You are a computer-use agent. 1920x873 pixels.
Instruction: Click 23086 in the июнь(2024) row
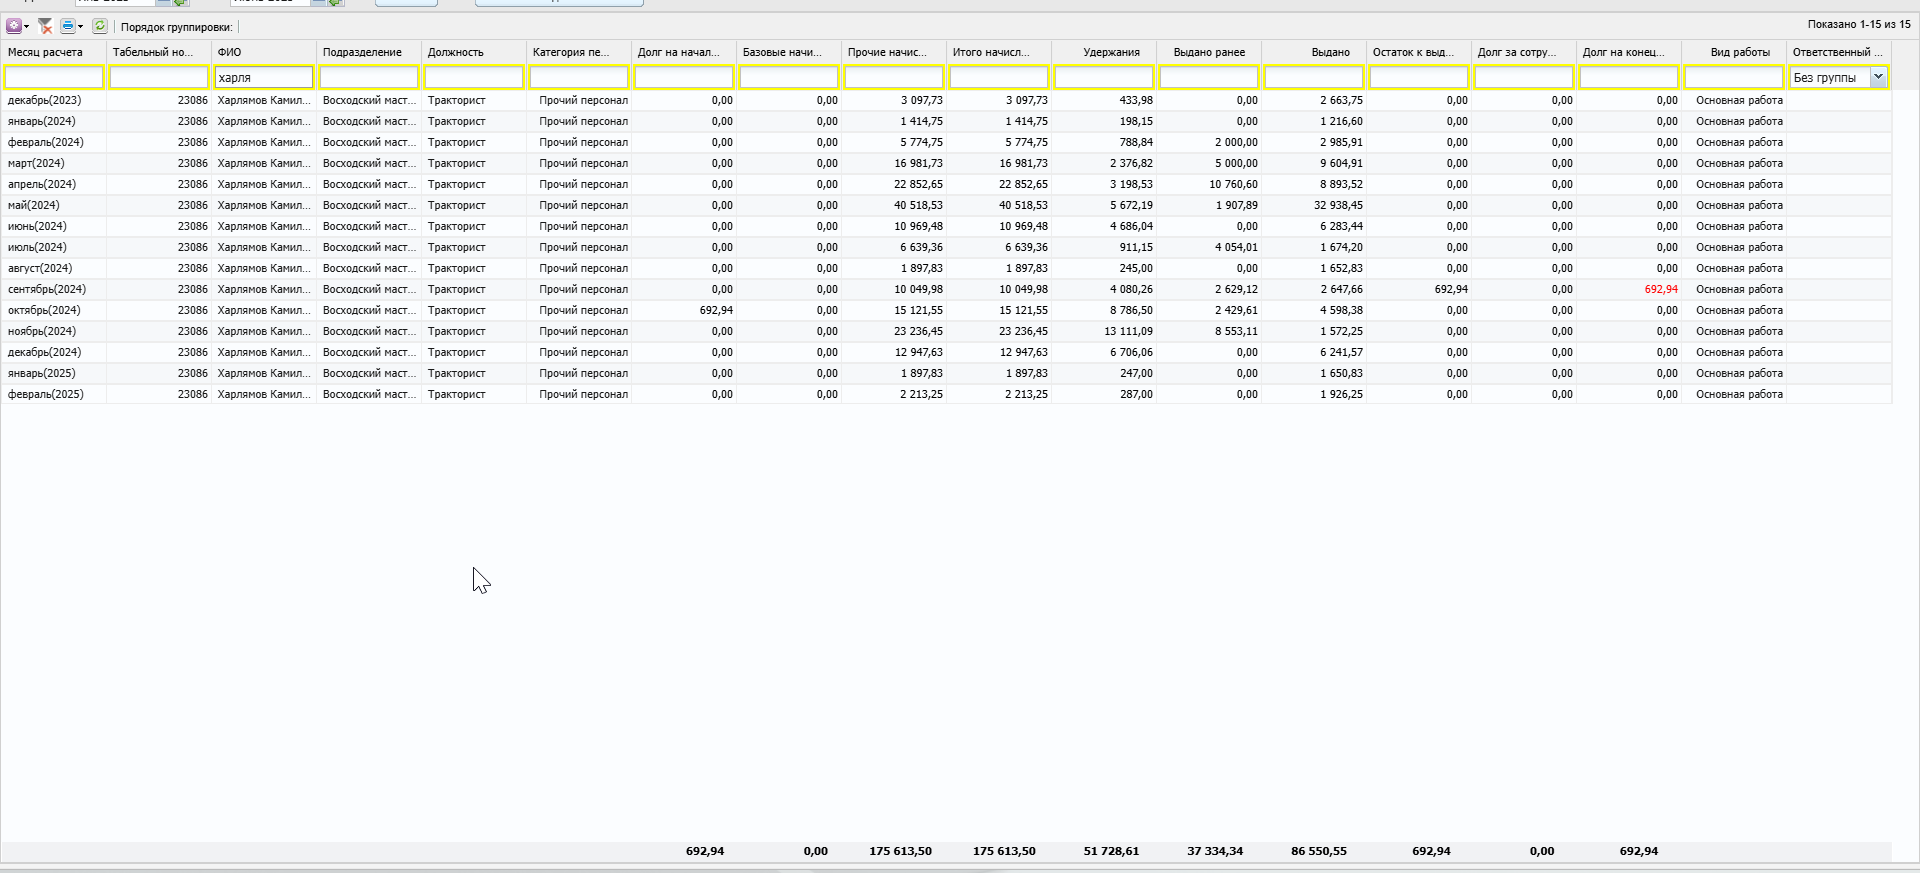pos(193,226)
